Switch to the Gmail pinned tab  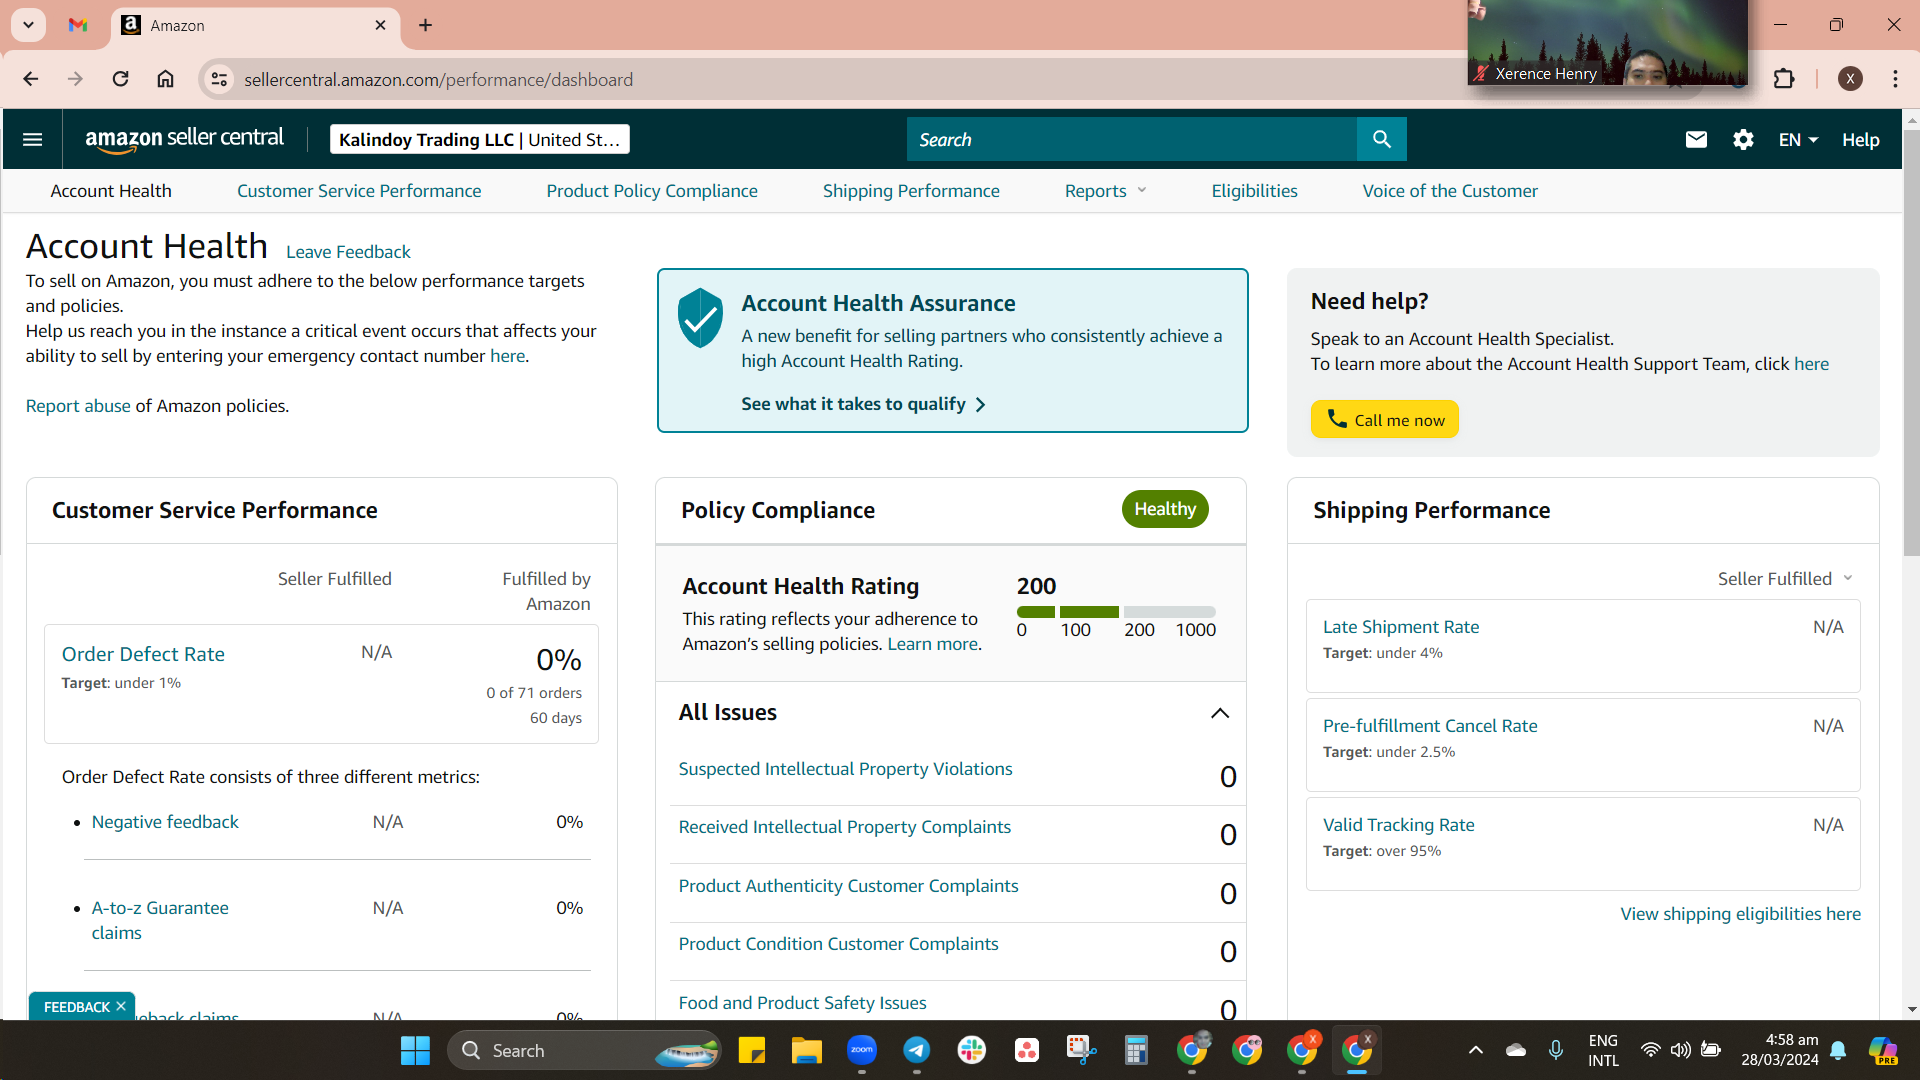pos(78,25)
